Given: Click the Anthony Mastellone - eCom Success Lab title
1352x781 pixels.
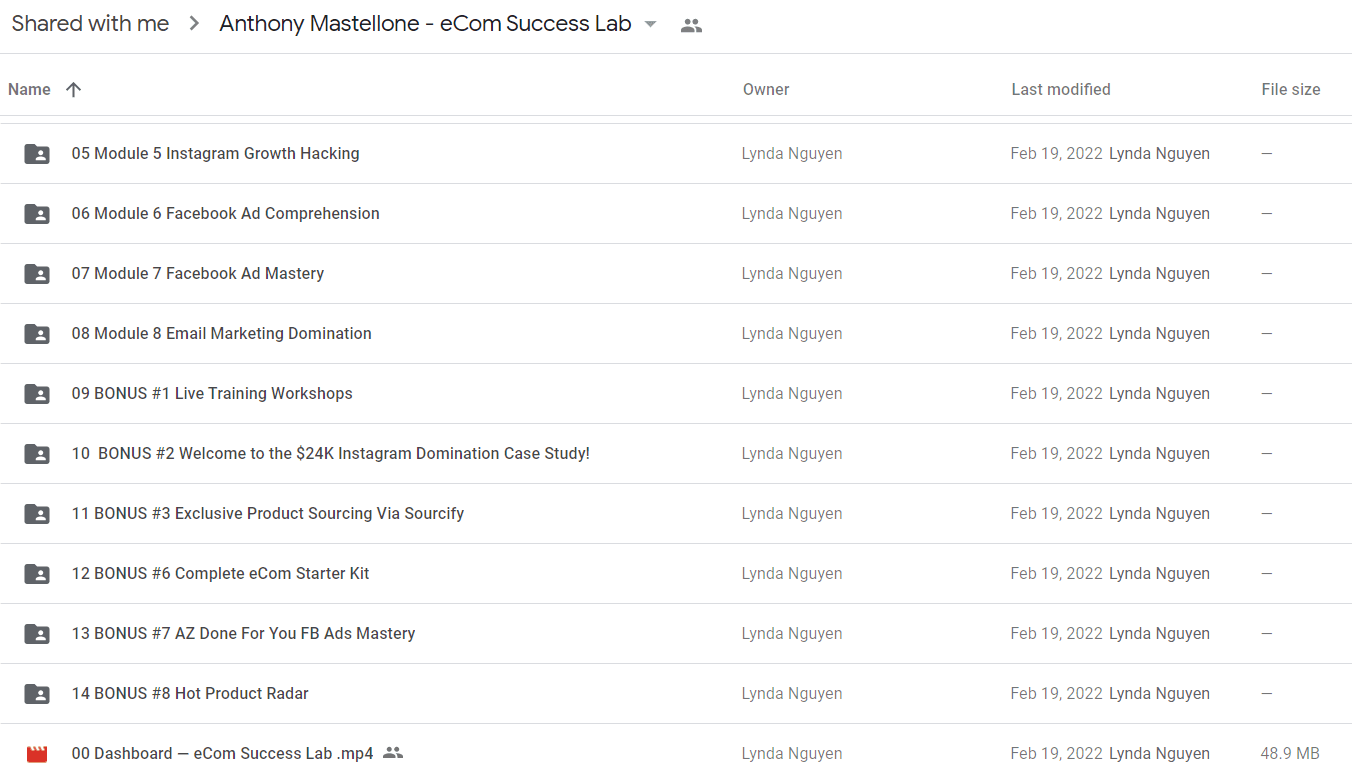Looking at the screenshot, I should (425, 24).
